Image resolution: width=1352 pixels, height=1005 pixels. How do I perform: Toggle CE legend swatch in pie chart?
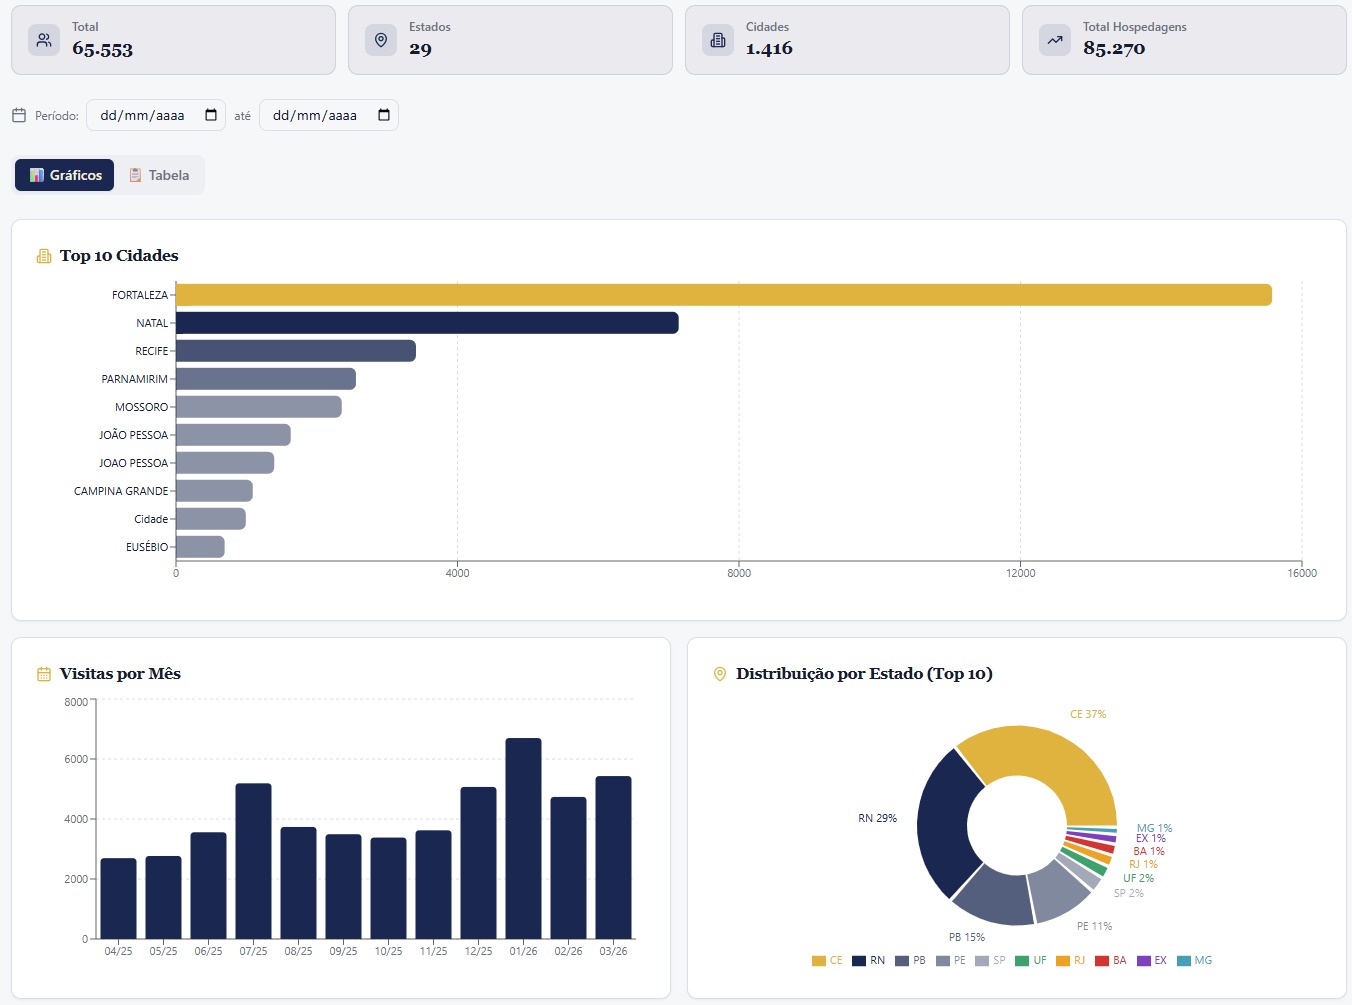click(x=819, y=961)
